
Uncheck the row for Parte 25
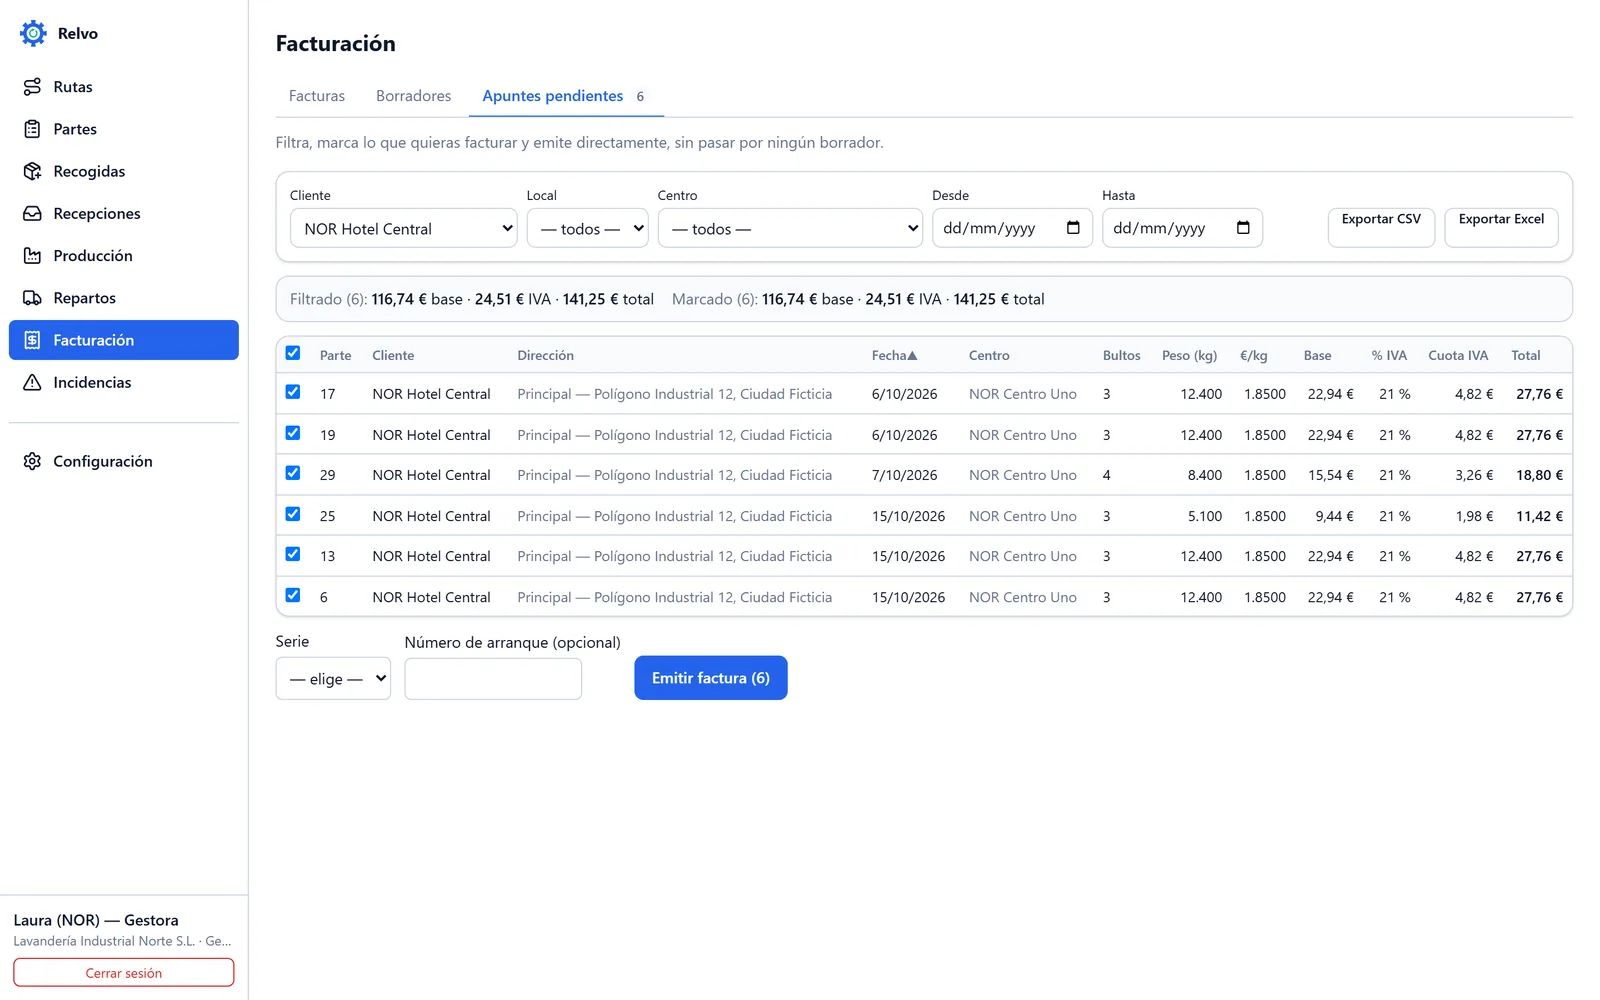point(293,514)
